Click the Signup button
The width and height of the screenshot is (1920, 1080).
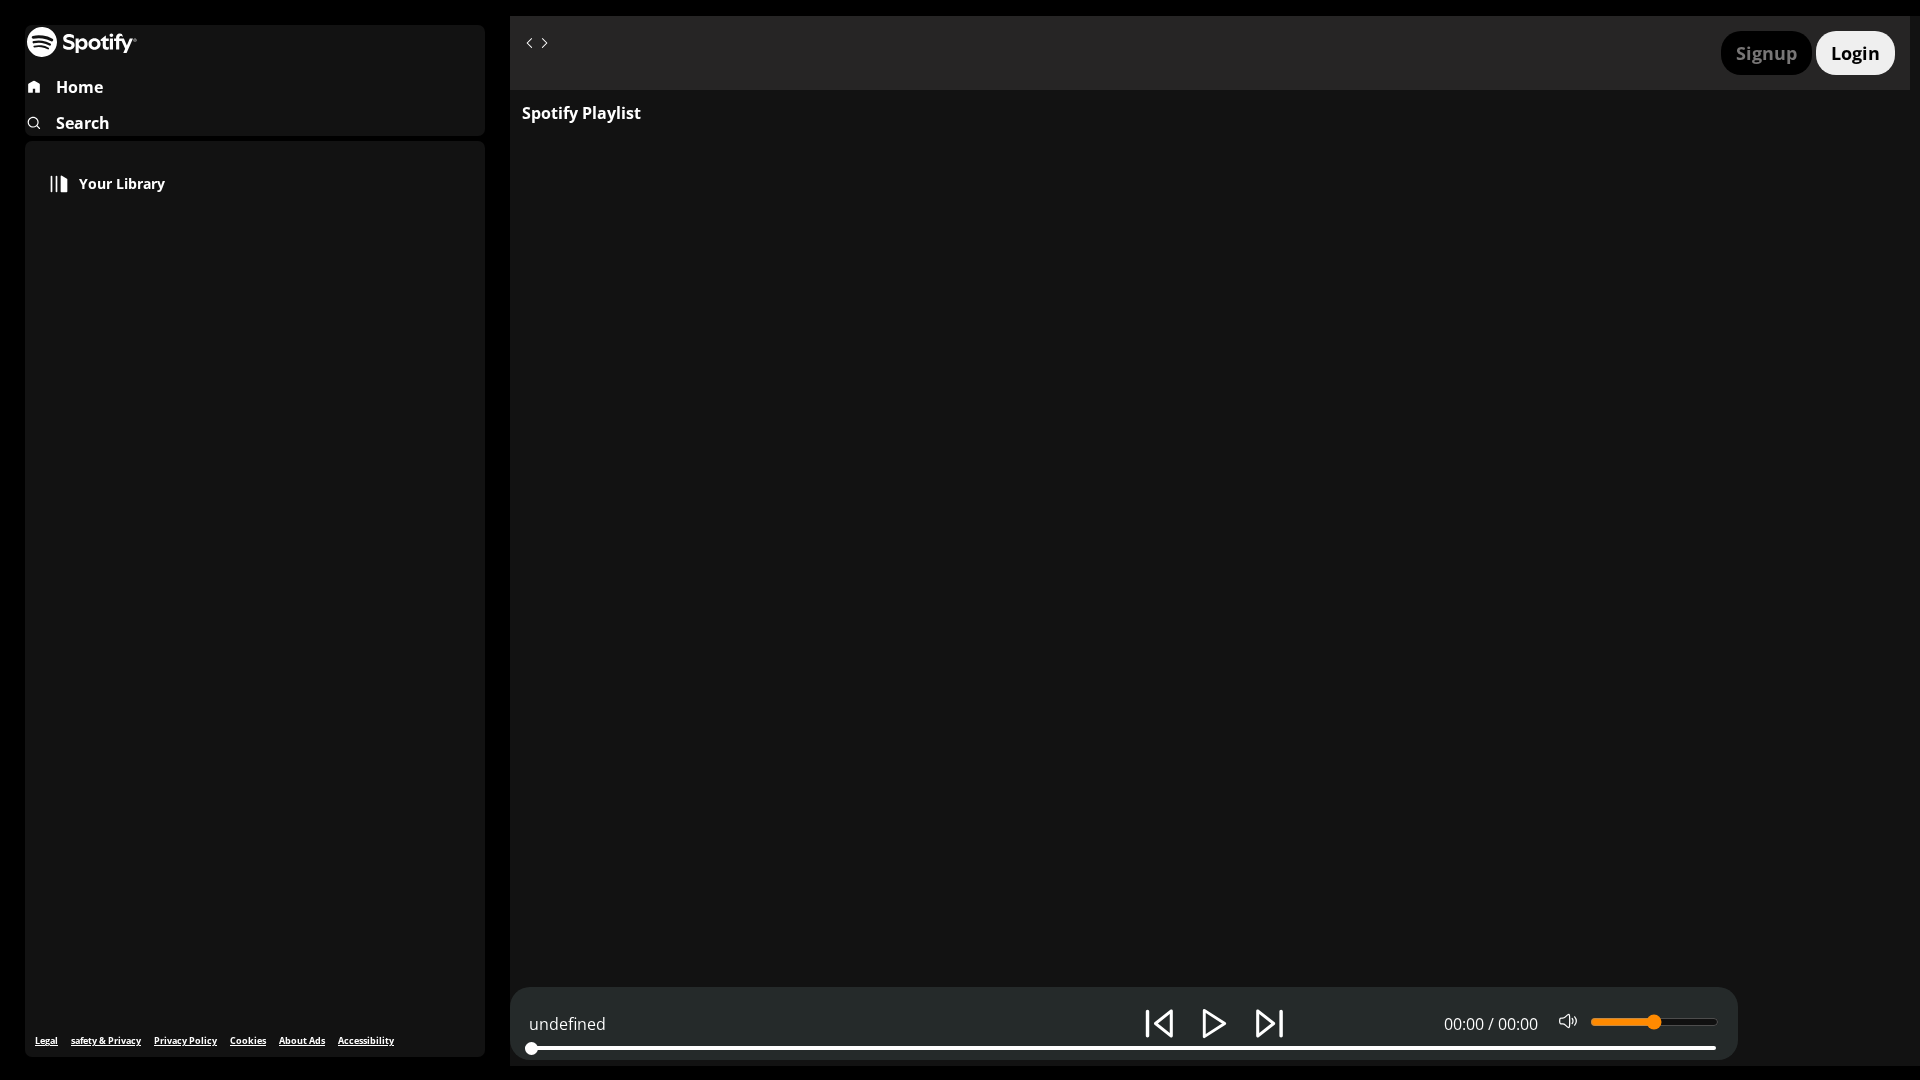click(1766, 53)
